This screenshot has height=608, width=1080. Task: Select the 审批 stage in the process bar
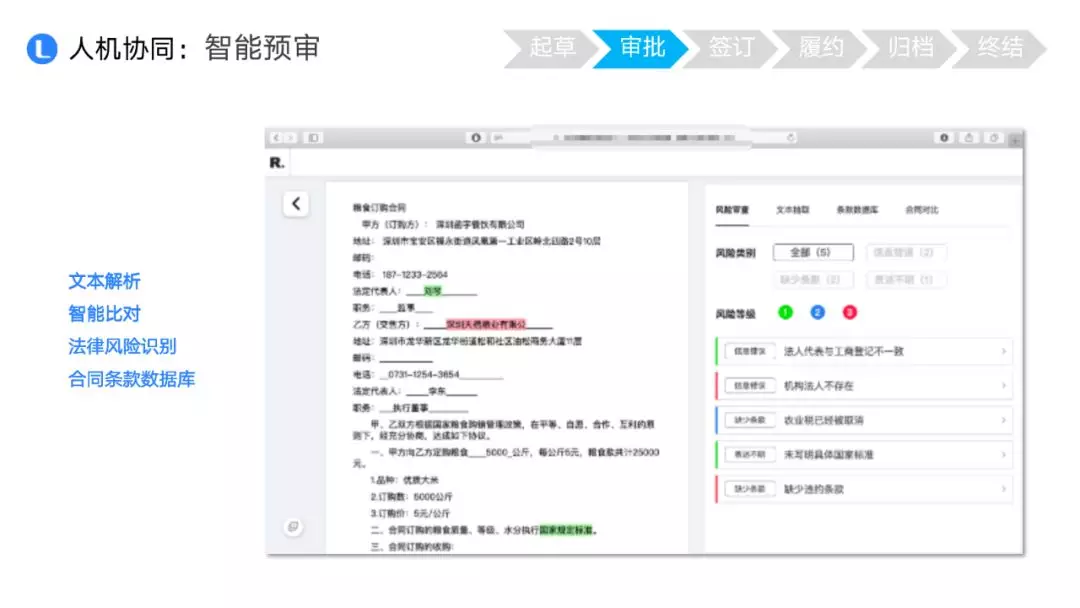coord(641,48)
